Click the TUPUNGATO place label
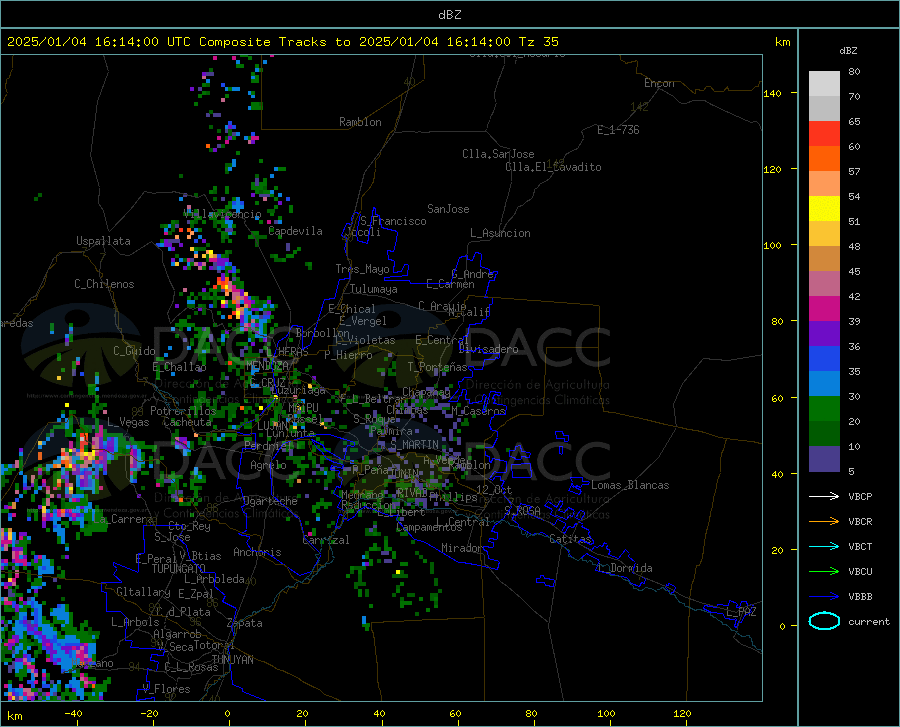Screen dimensions: 900x727 179,569
